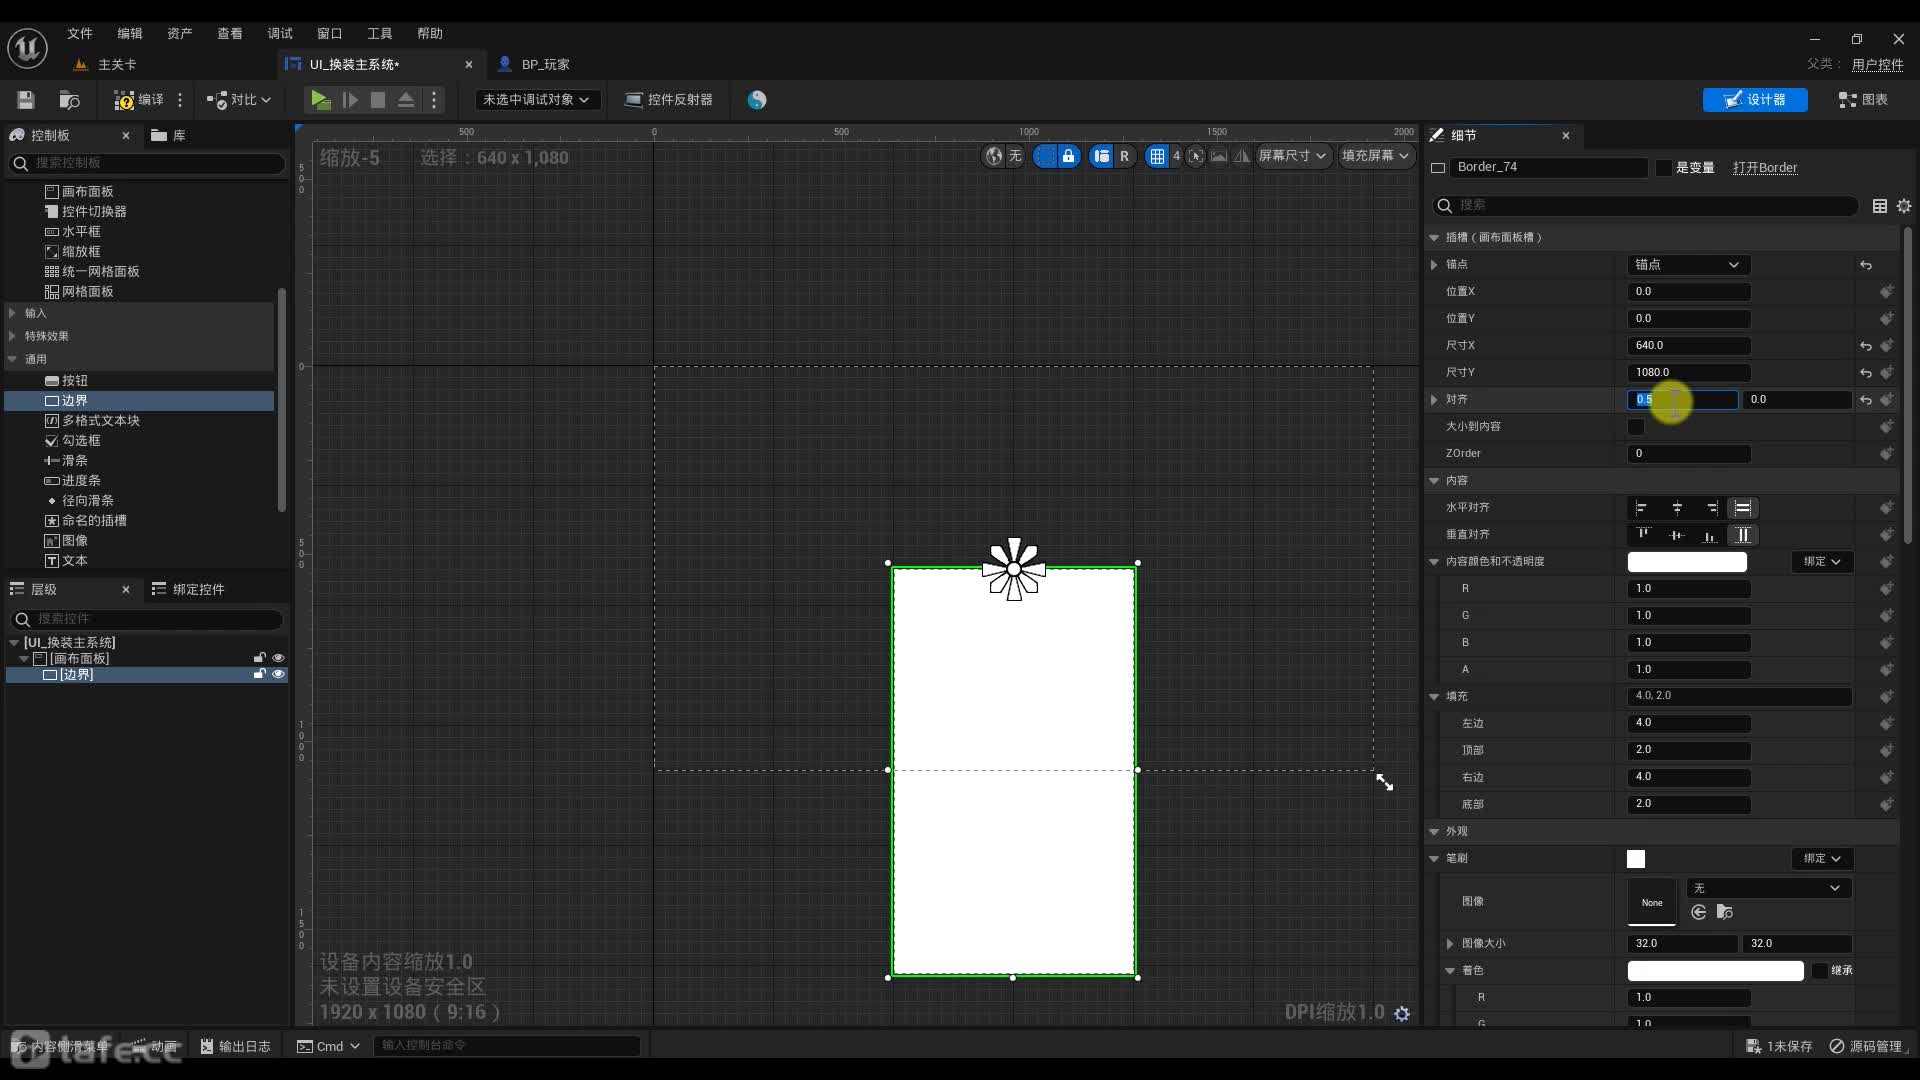The width and height of the screenshot is (1920, 1080).
Task: Expand the 特殊效果 palette category
Action: tap(12, 336)
